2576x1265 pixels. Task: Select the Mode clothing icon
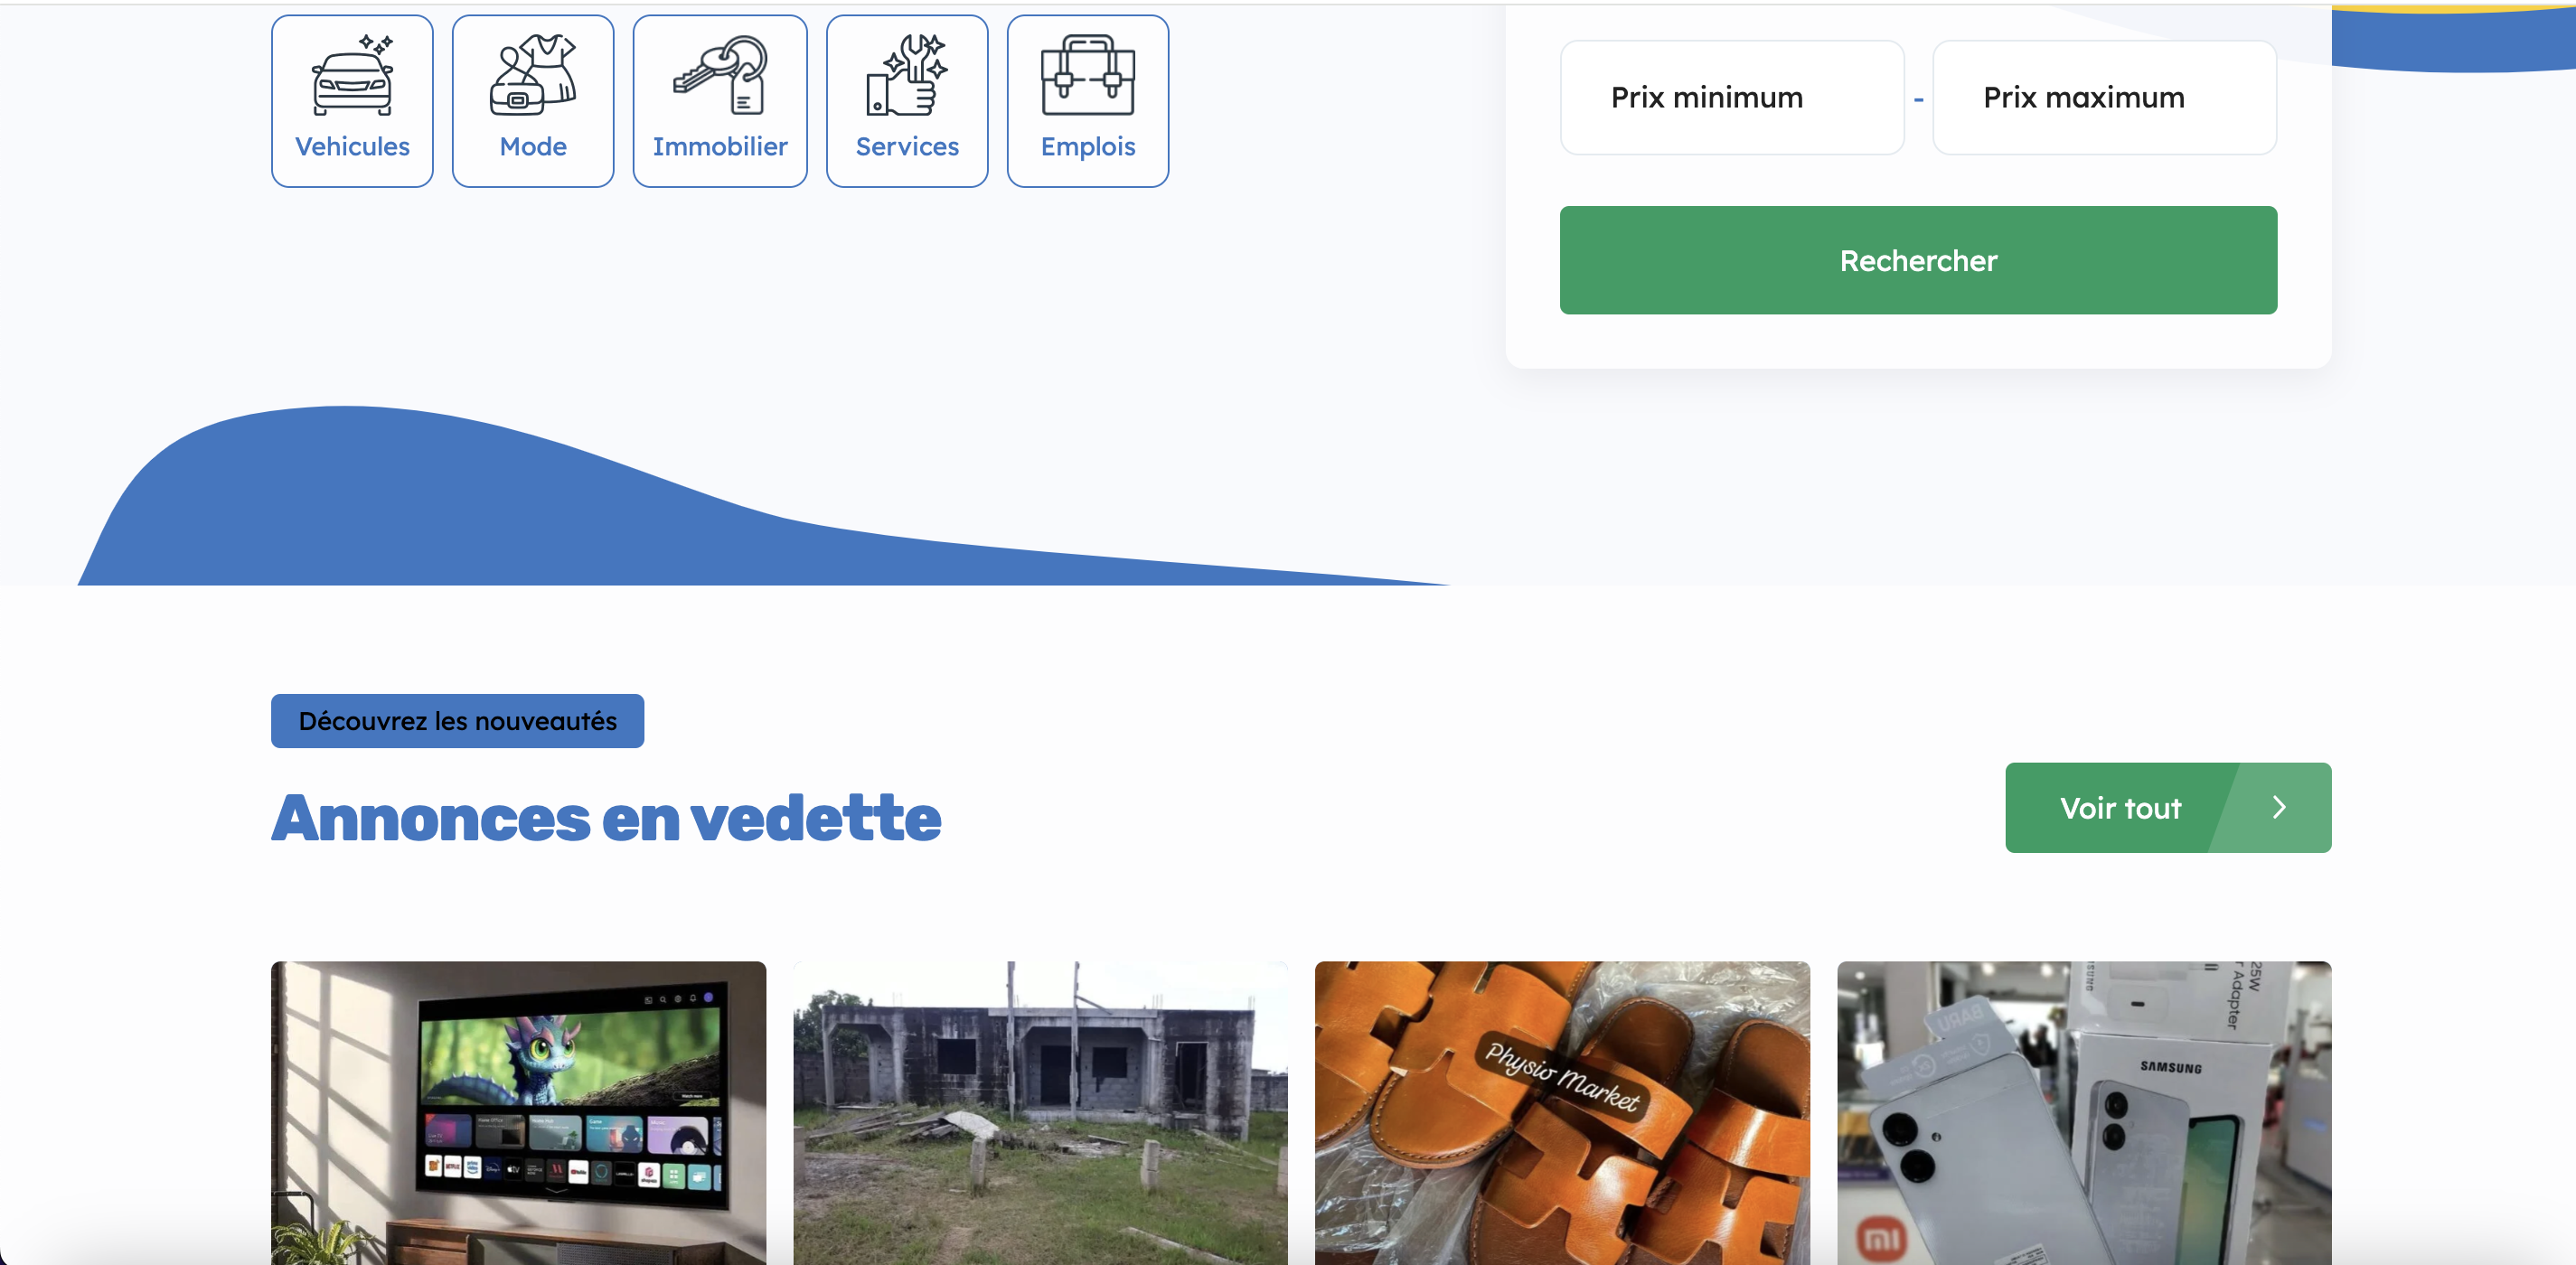coord(533,75)
